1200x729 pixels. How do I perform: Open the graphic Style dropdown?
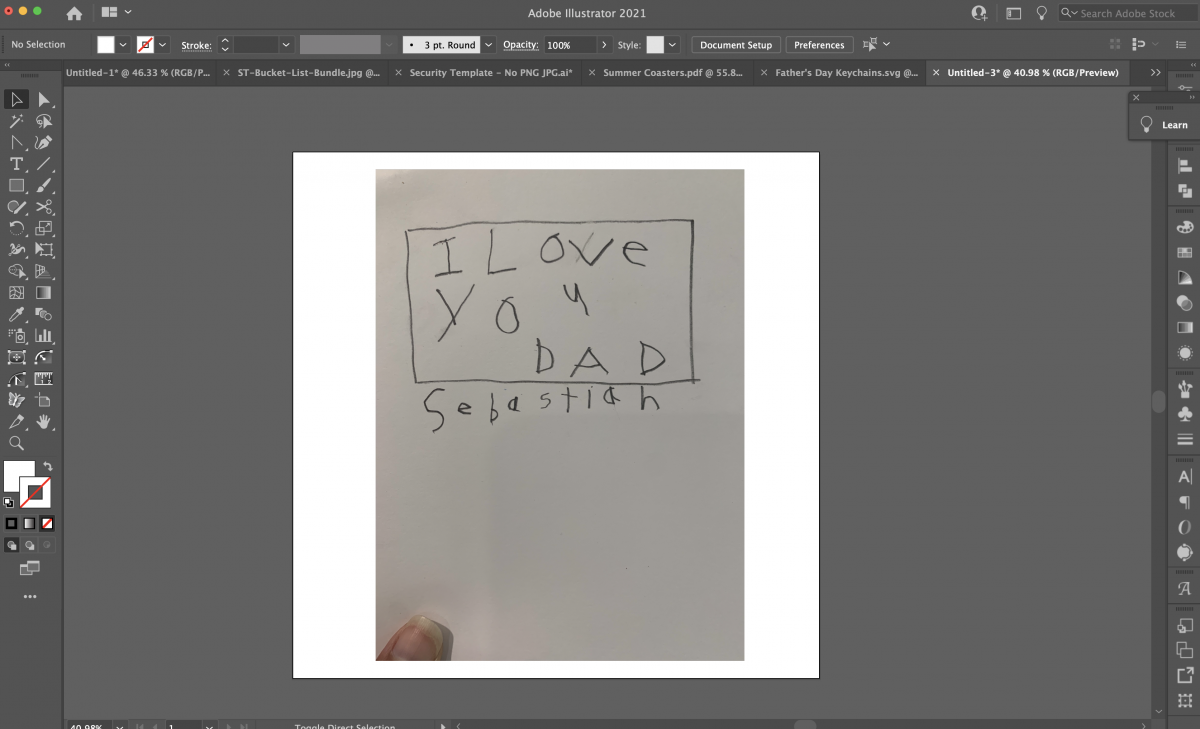coord(673,45)
